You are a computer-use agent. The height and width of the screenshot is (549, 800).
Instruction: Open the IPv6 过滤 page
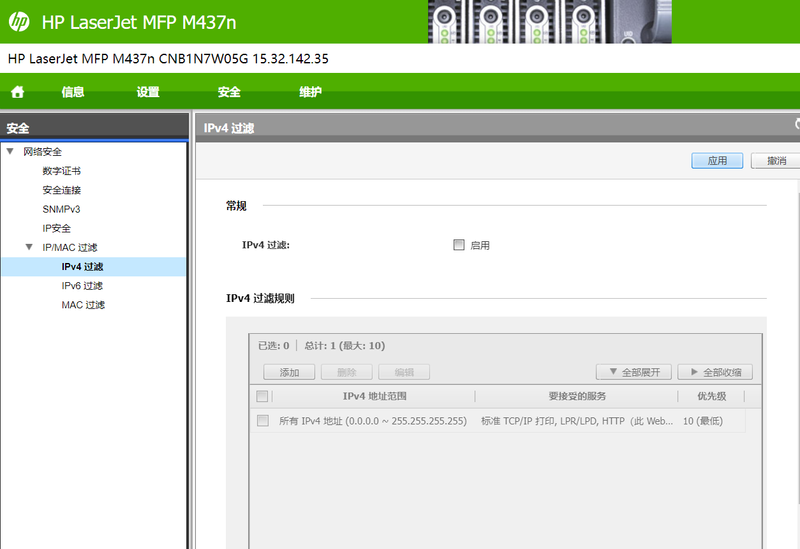[82, 286]
